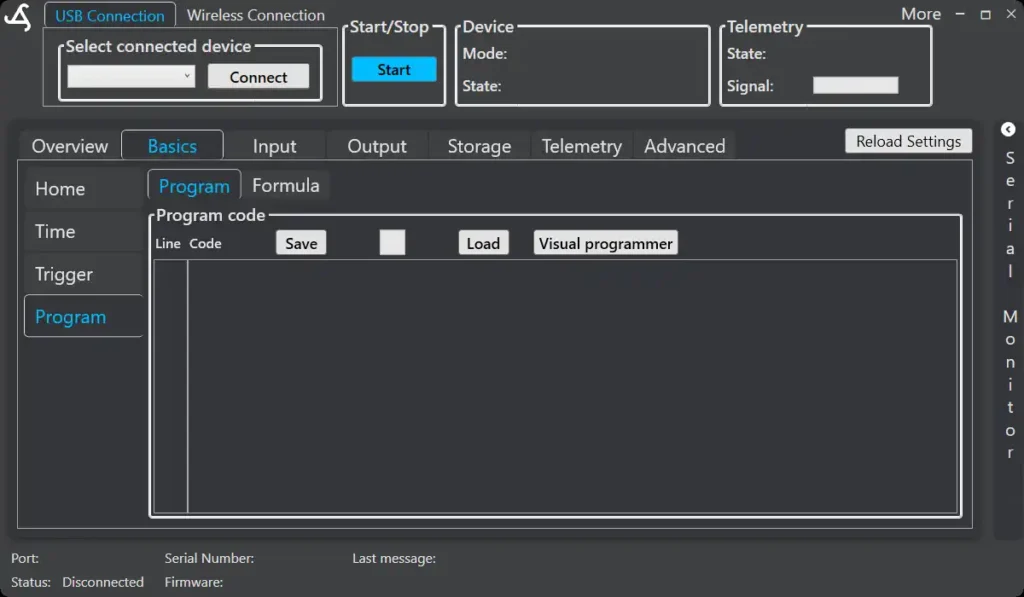1024x597 pixels.
Task: Click the Status: Disconnected text
Action: pos(77,582)
